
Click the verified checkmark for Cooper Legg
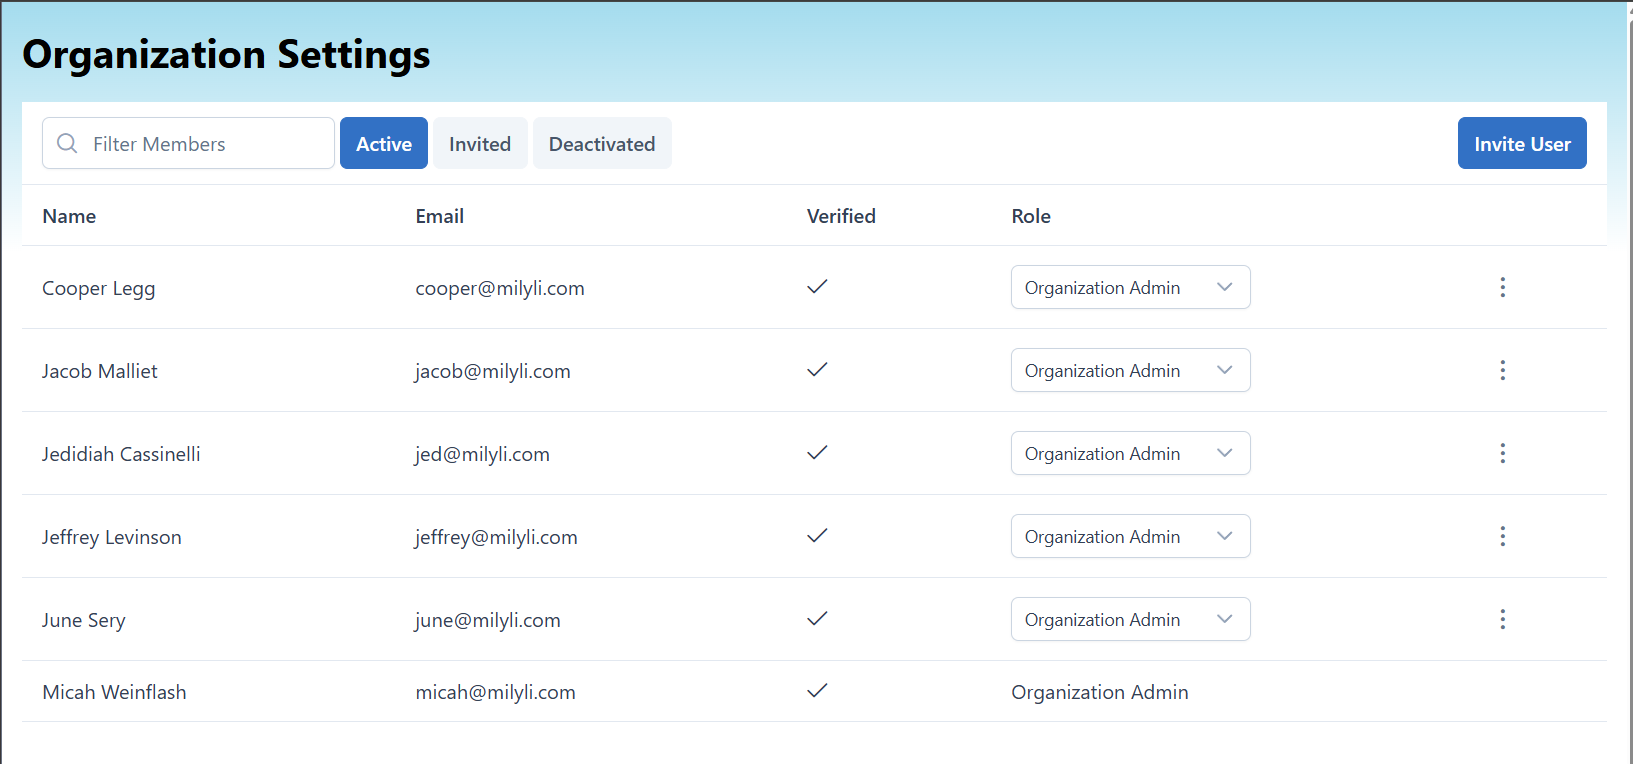(x=817, y=287)
